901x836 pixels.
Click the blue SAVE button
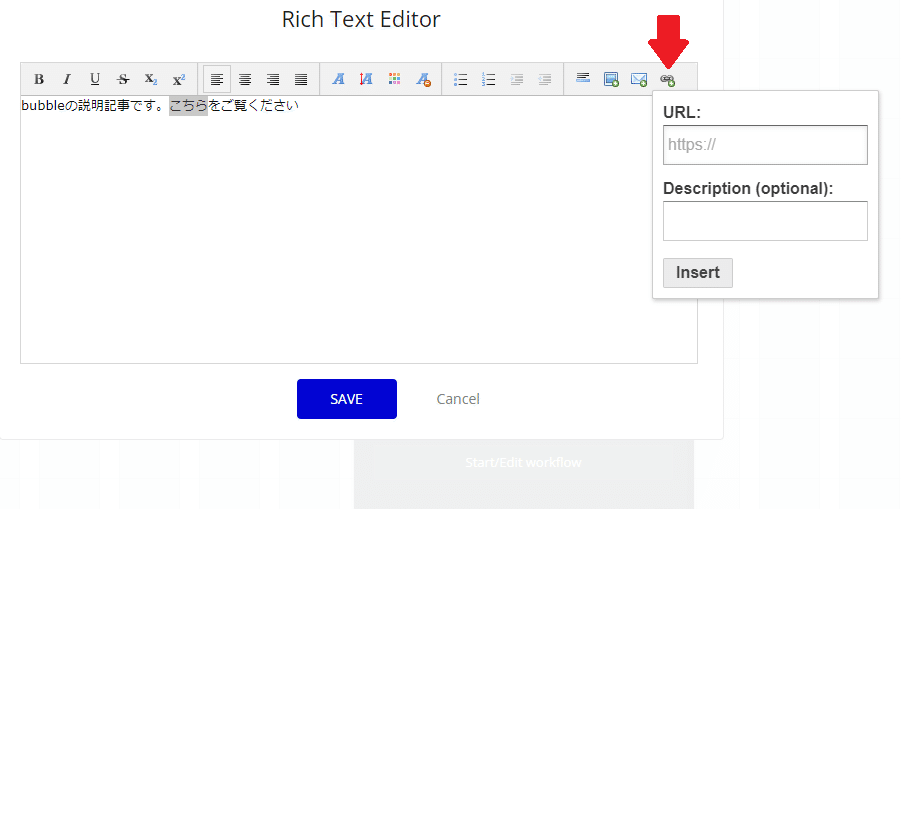point(346,399)
